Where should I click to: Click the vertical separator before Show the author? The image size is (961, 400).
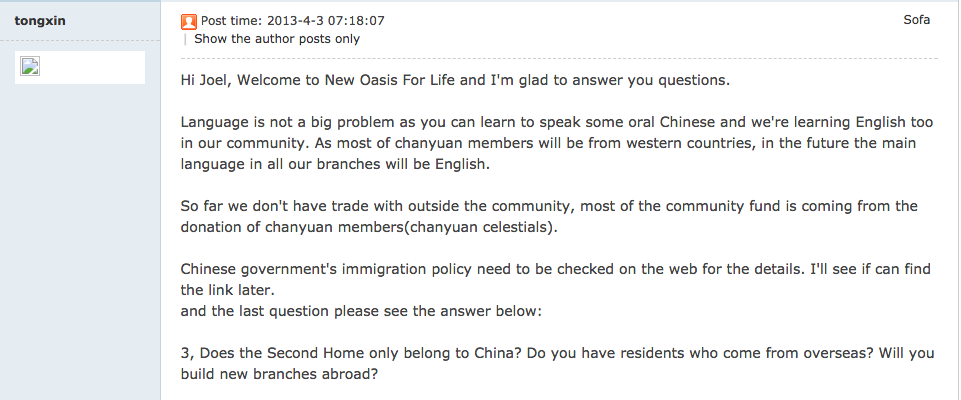[185, 39]
